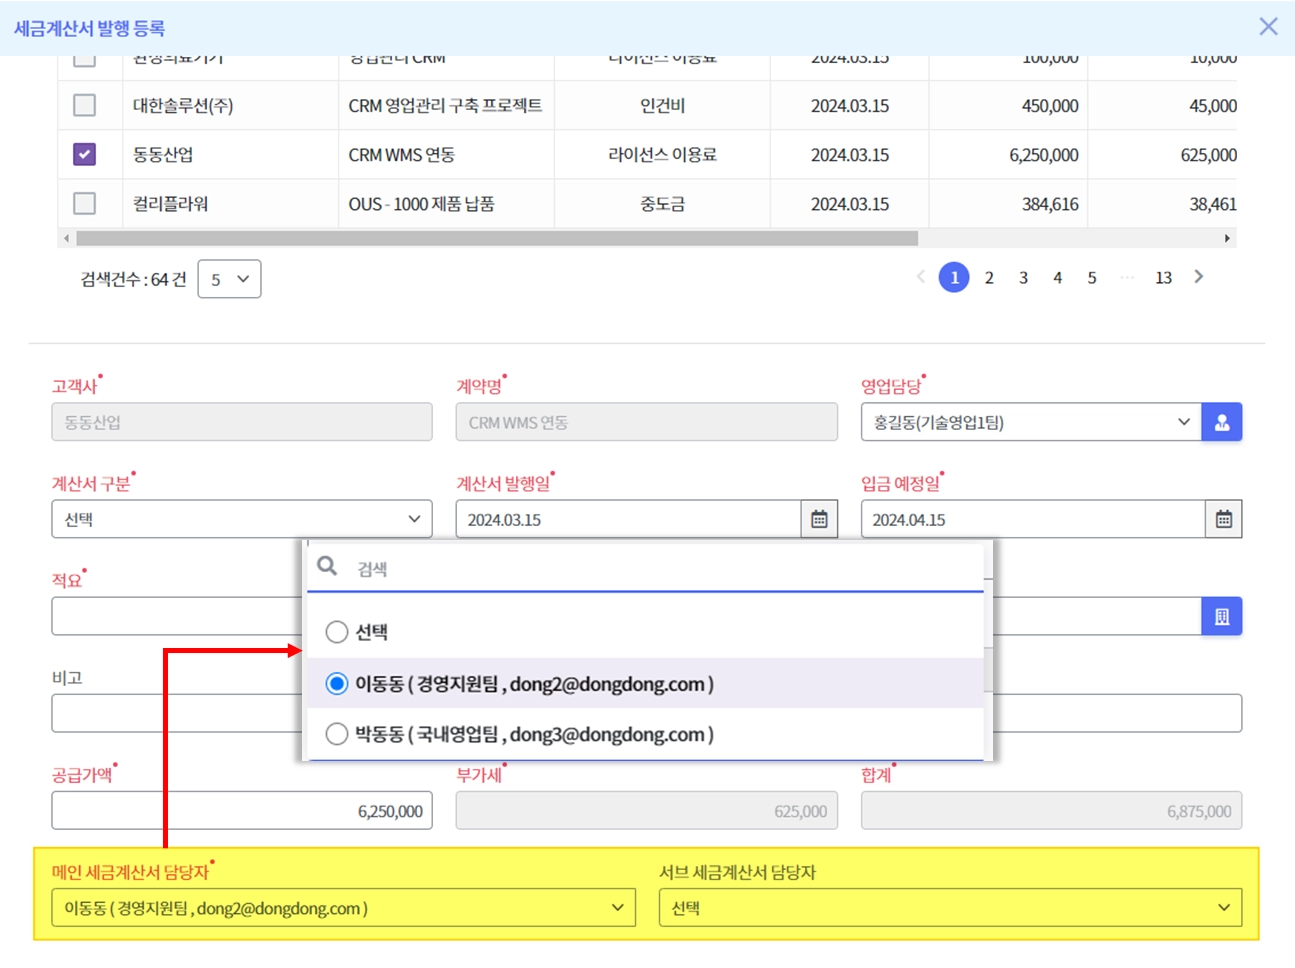Click the 라이선스 이용료 cell in 동동산업 row
This screenshot has height=968, width=1295.
coord(662,155)
